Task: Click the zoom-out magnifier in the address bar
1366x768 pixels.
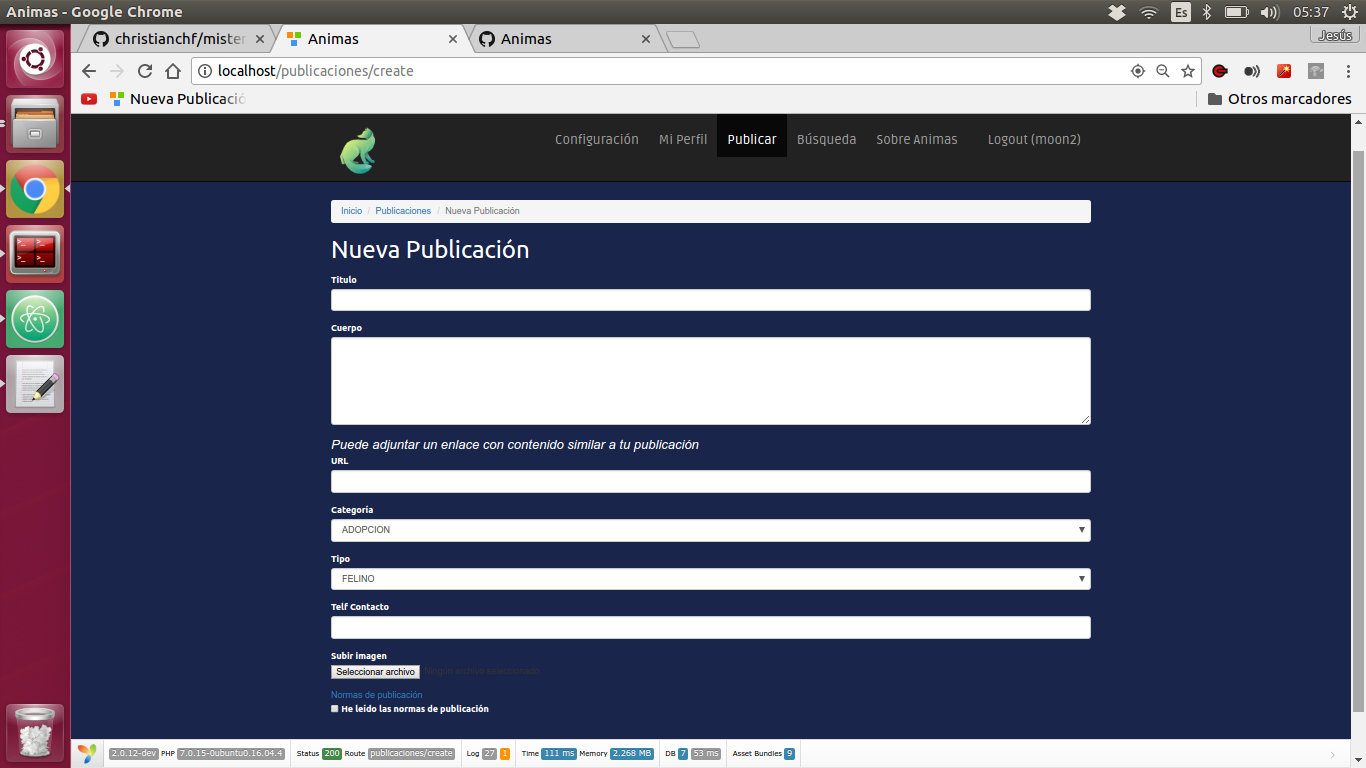Action: (1162, 71)
